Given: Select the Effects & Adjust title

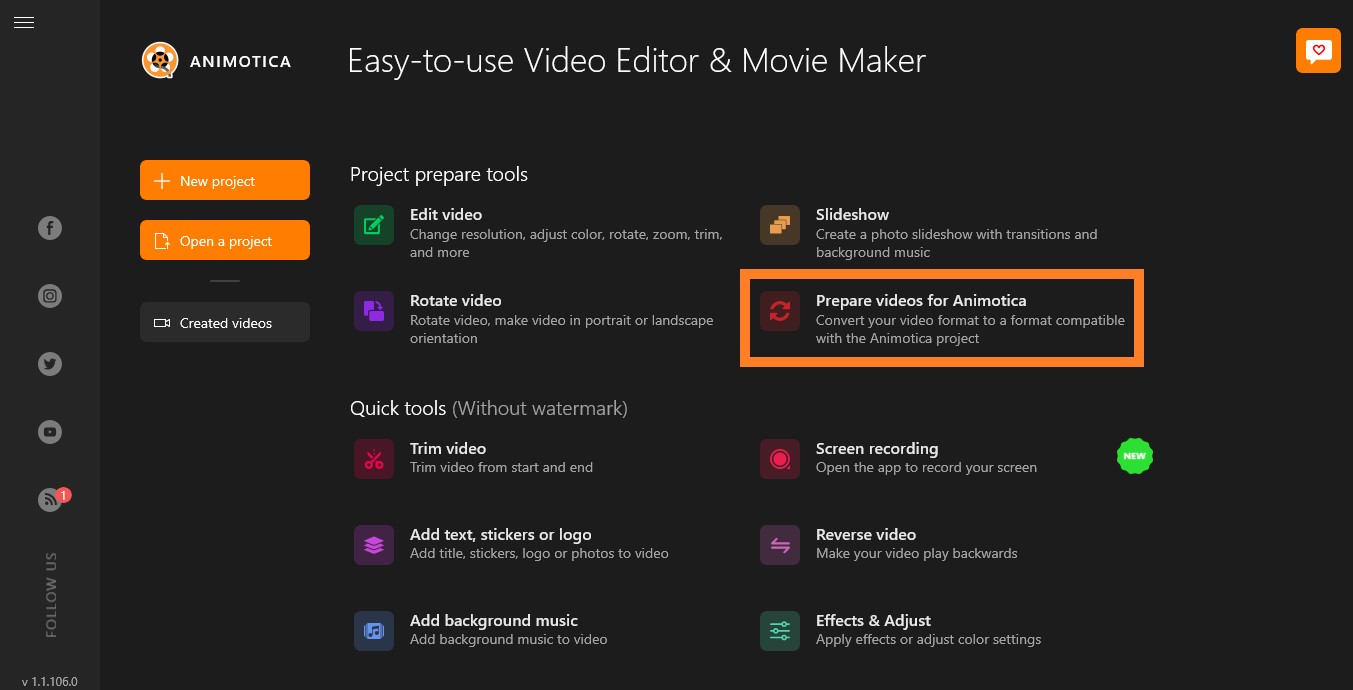Looking at the screenshot, I should click(873, 620).
